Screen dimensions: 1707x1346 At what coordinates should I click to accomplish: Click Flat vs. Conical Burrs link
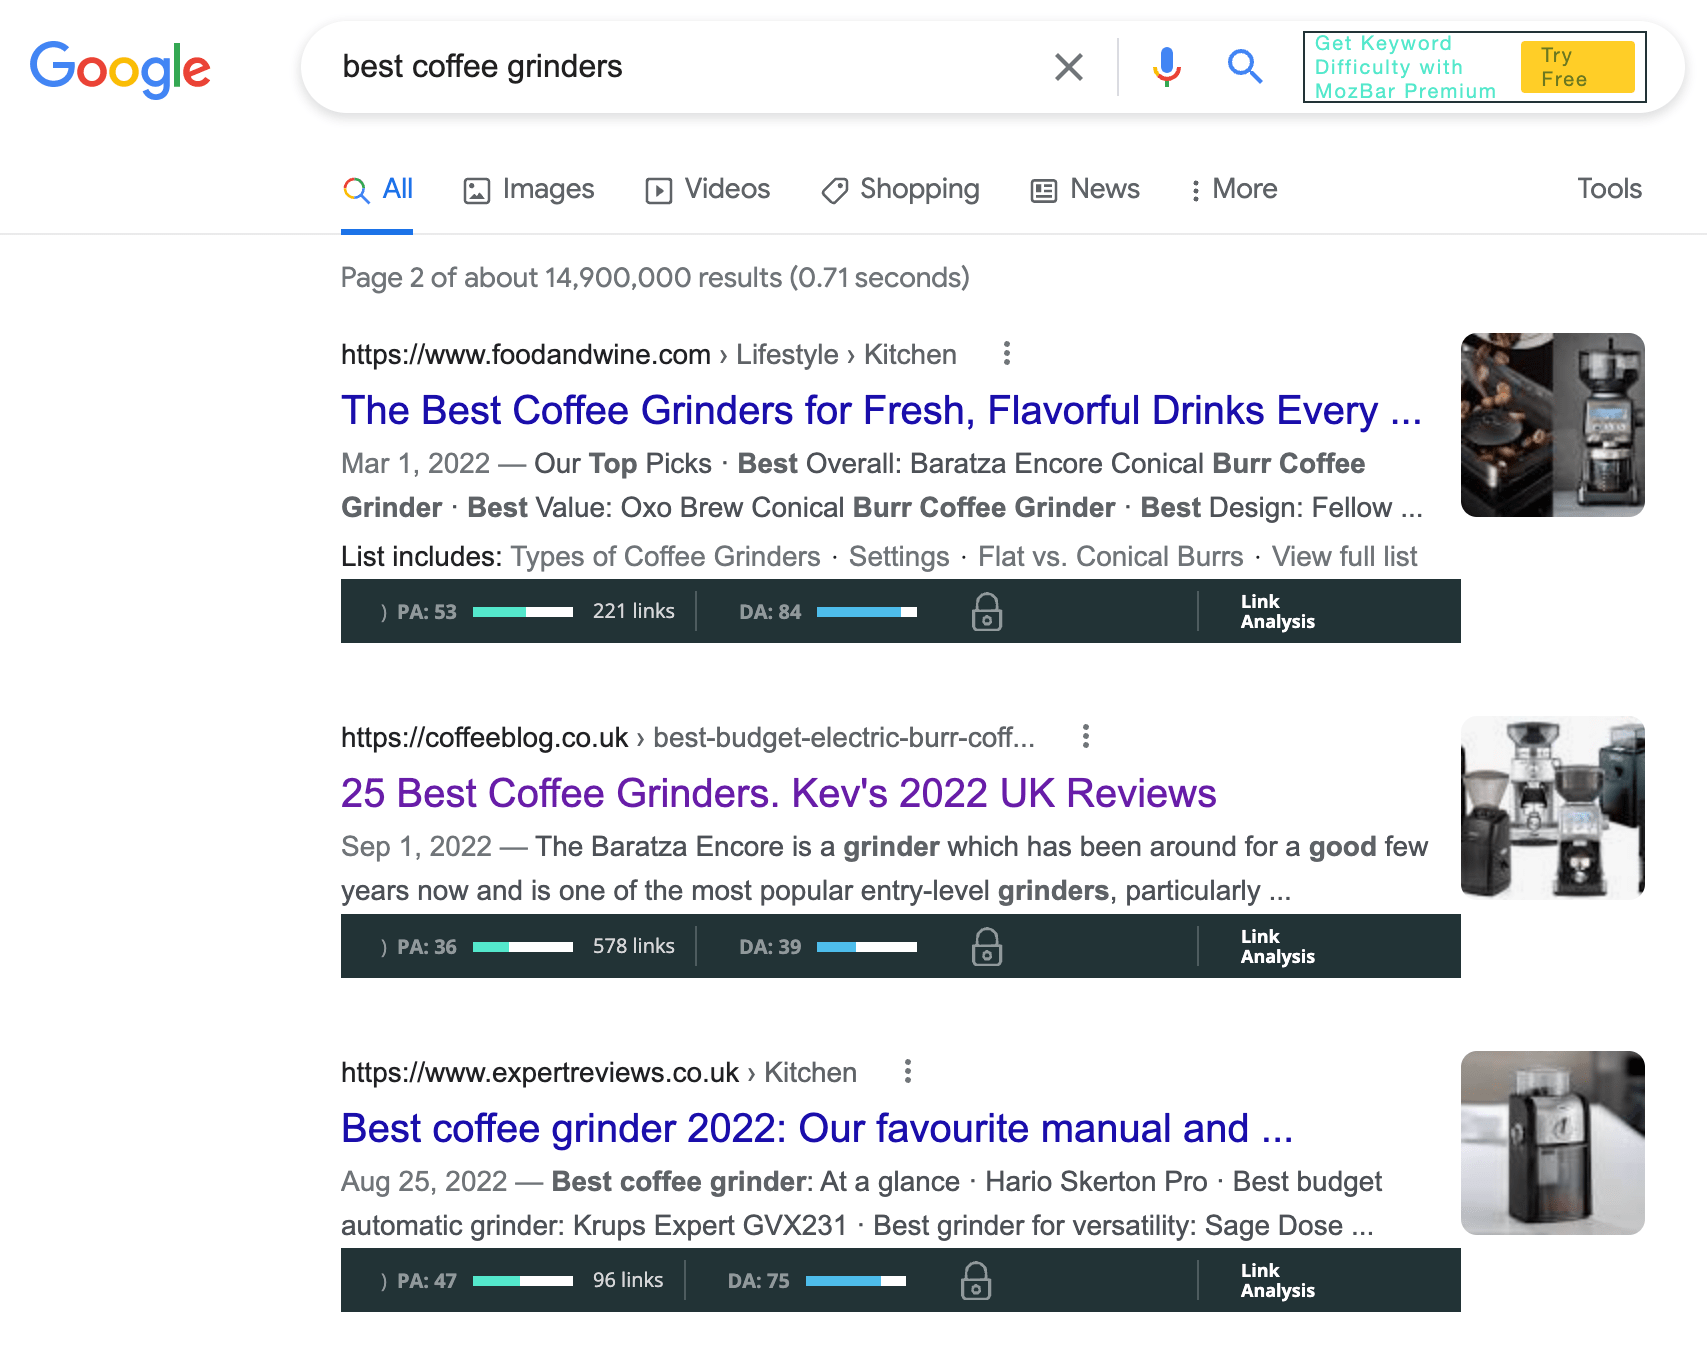(1110, 556)
